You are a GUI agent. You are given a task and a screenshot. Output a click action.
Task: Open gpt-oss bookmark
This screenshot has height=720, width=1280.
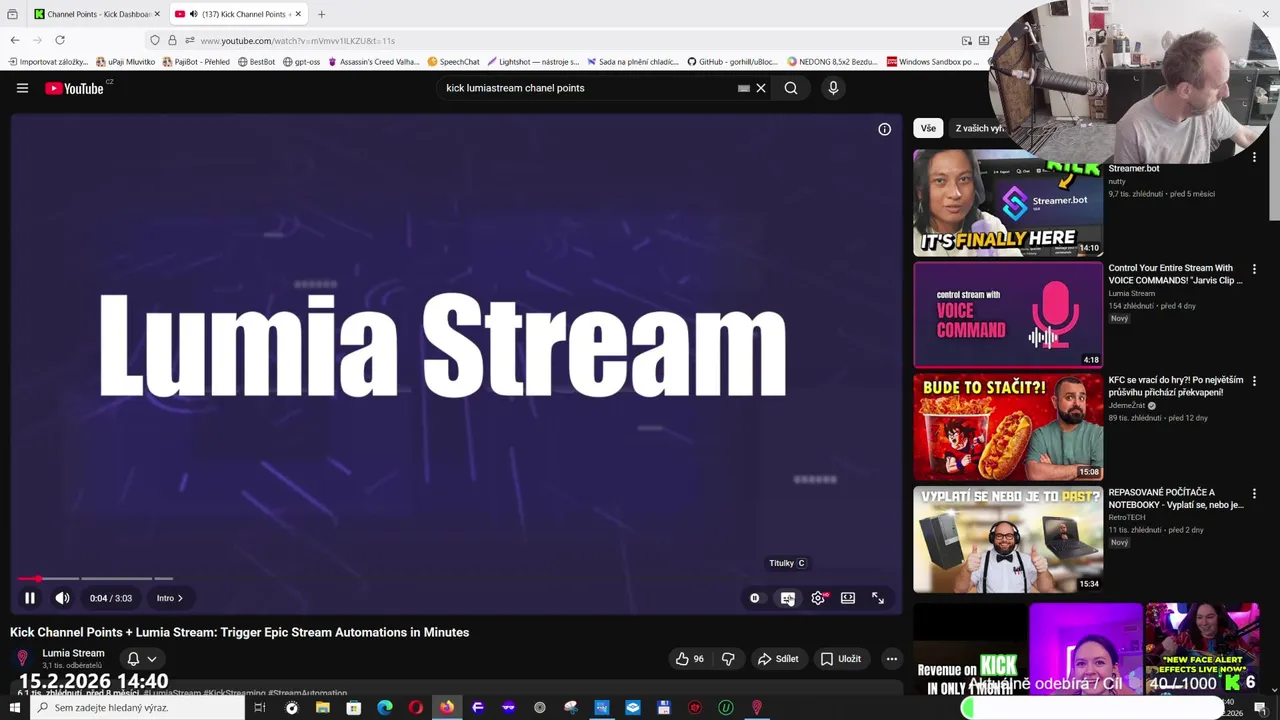[x=301, y=62]
